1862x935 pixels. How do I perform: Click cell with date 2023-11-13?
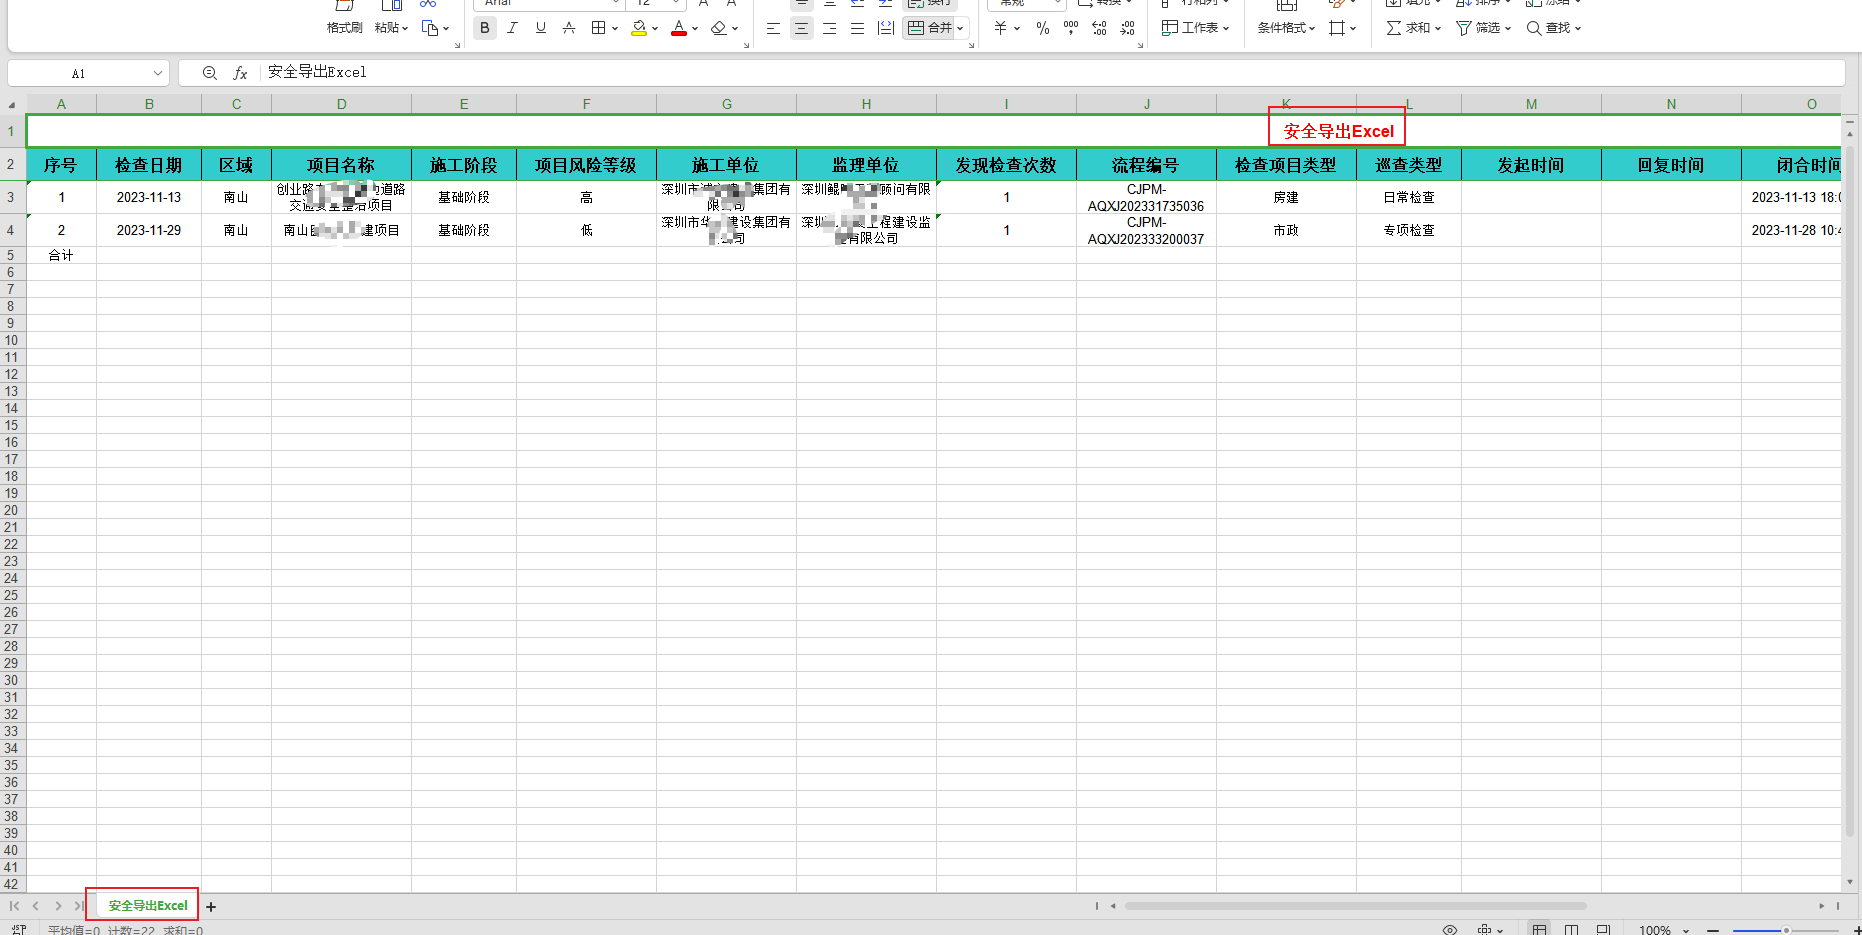click(149, 197)
